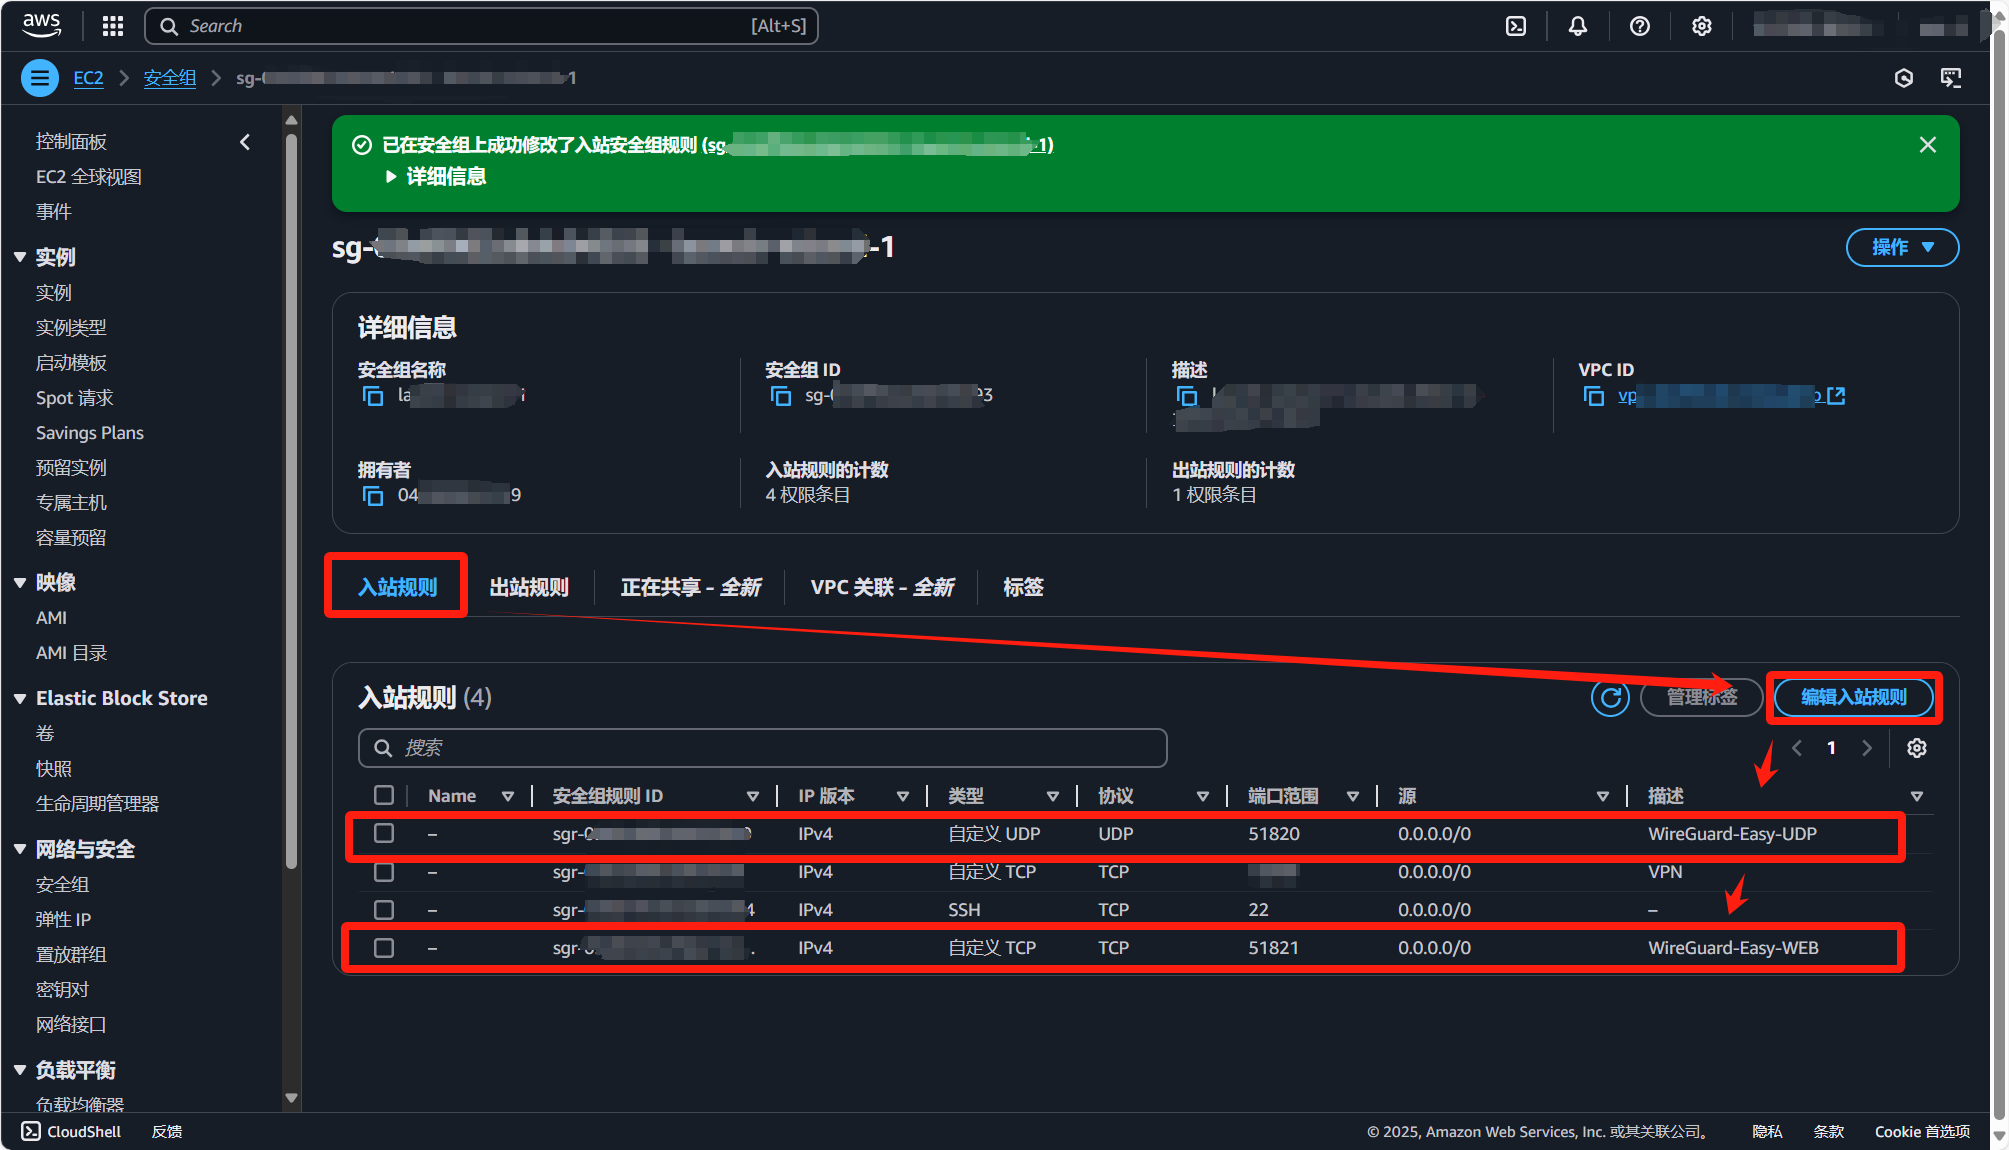Click the 反馈 footer link
Screen dimensions: 2009x1150
tap(167, 1131)
